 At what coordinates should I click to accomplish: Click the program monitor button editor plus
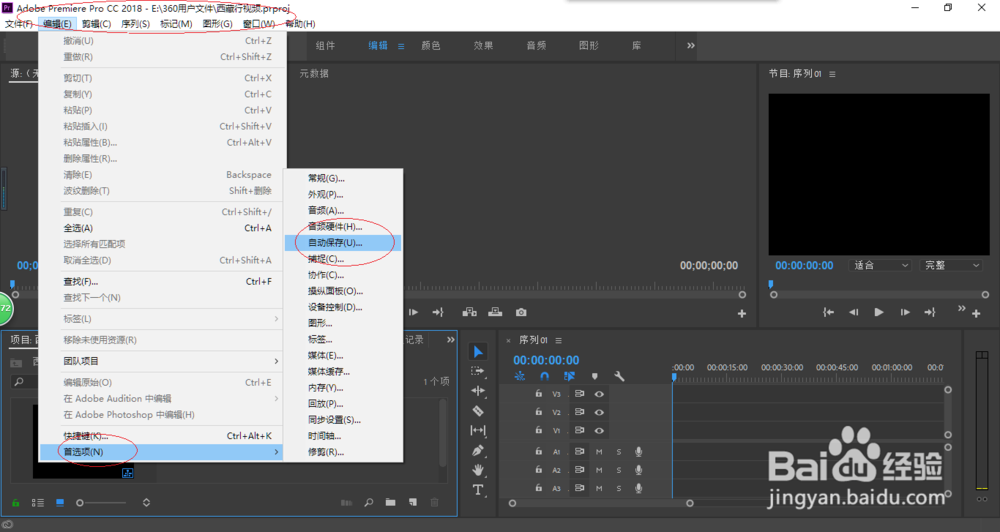pos(976,314)
